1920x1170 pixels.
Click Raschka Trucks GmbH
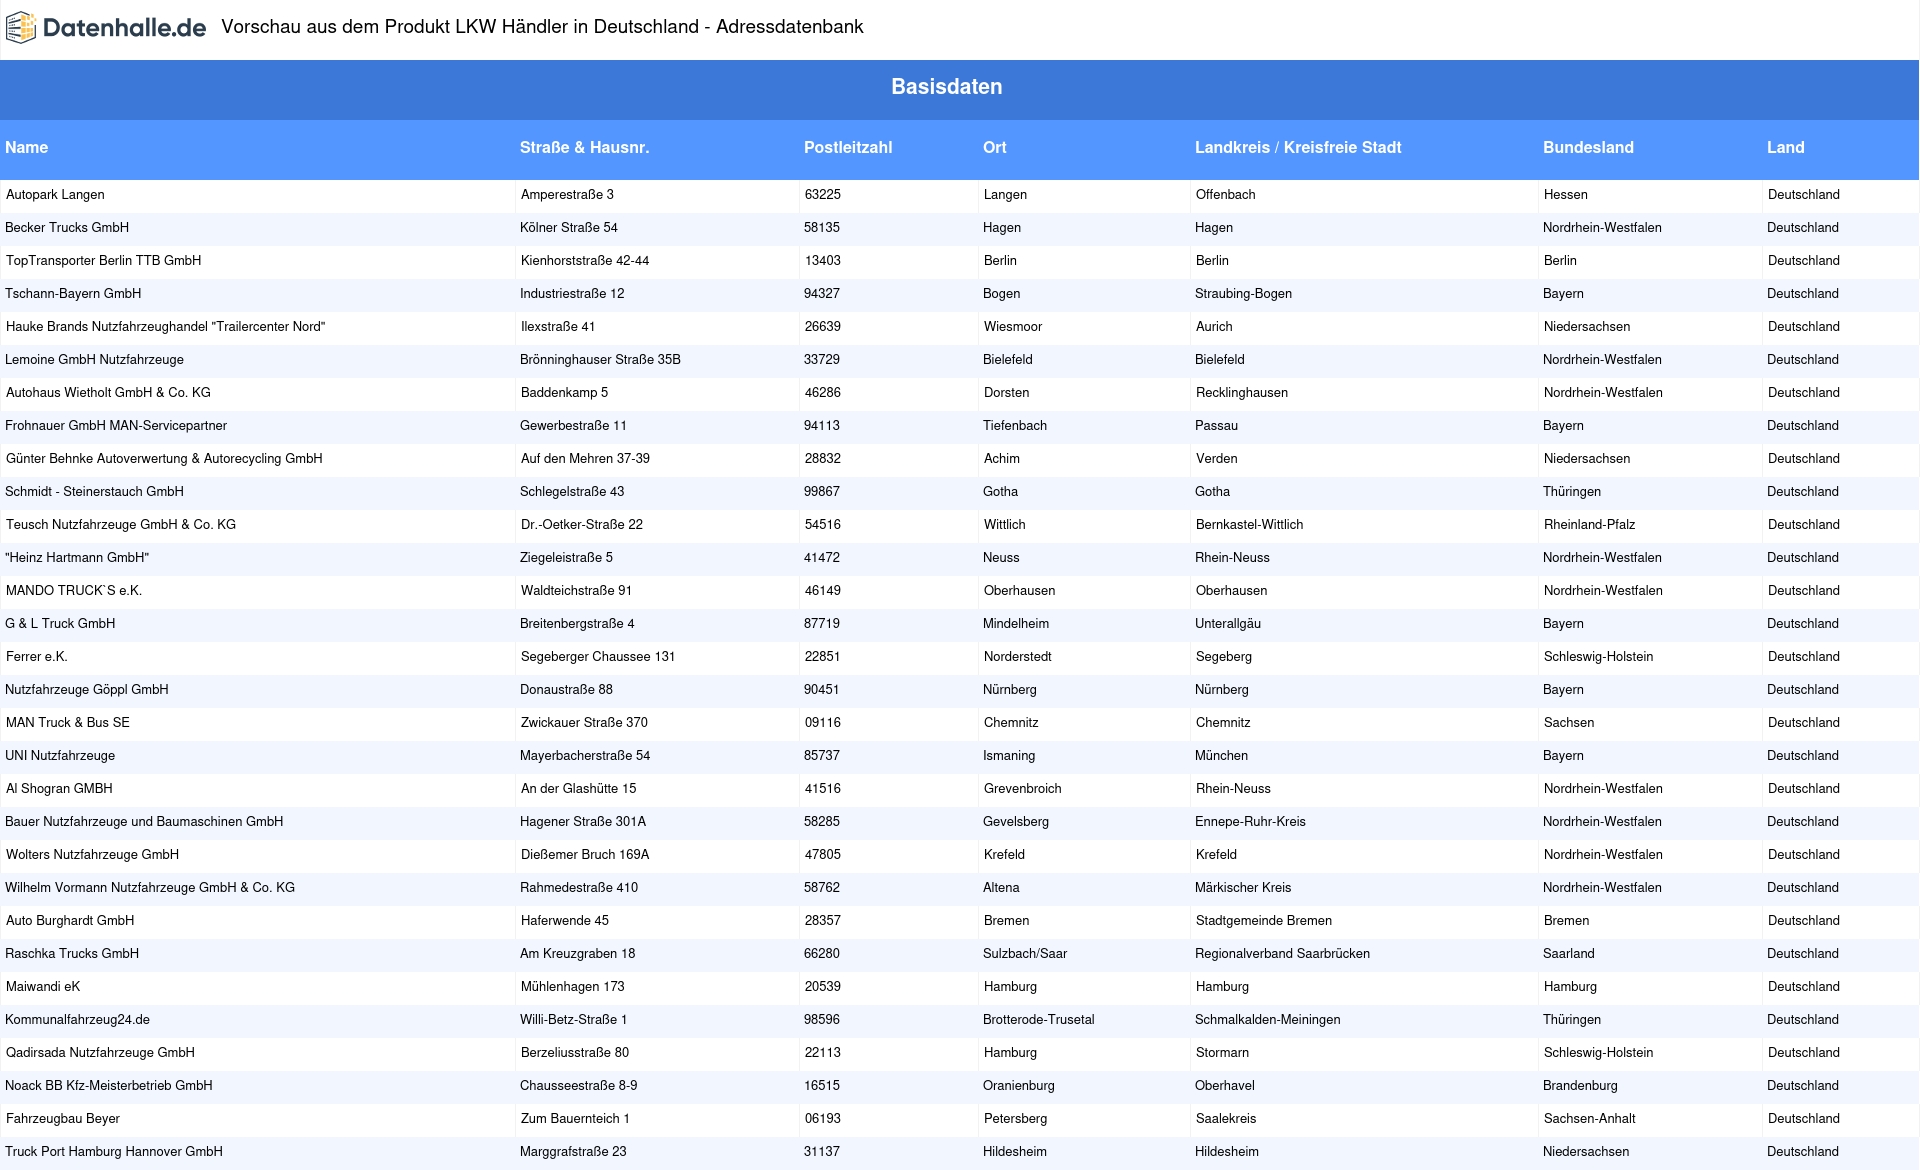coord(72,954)
